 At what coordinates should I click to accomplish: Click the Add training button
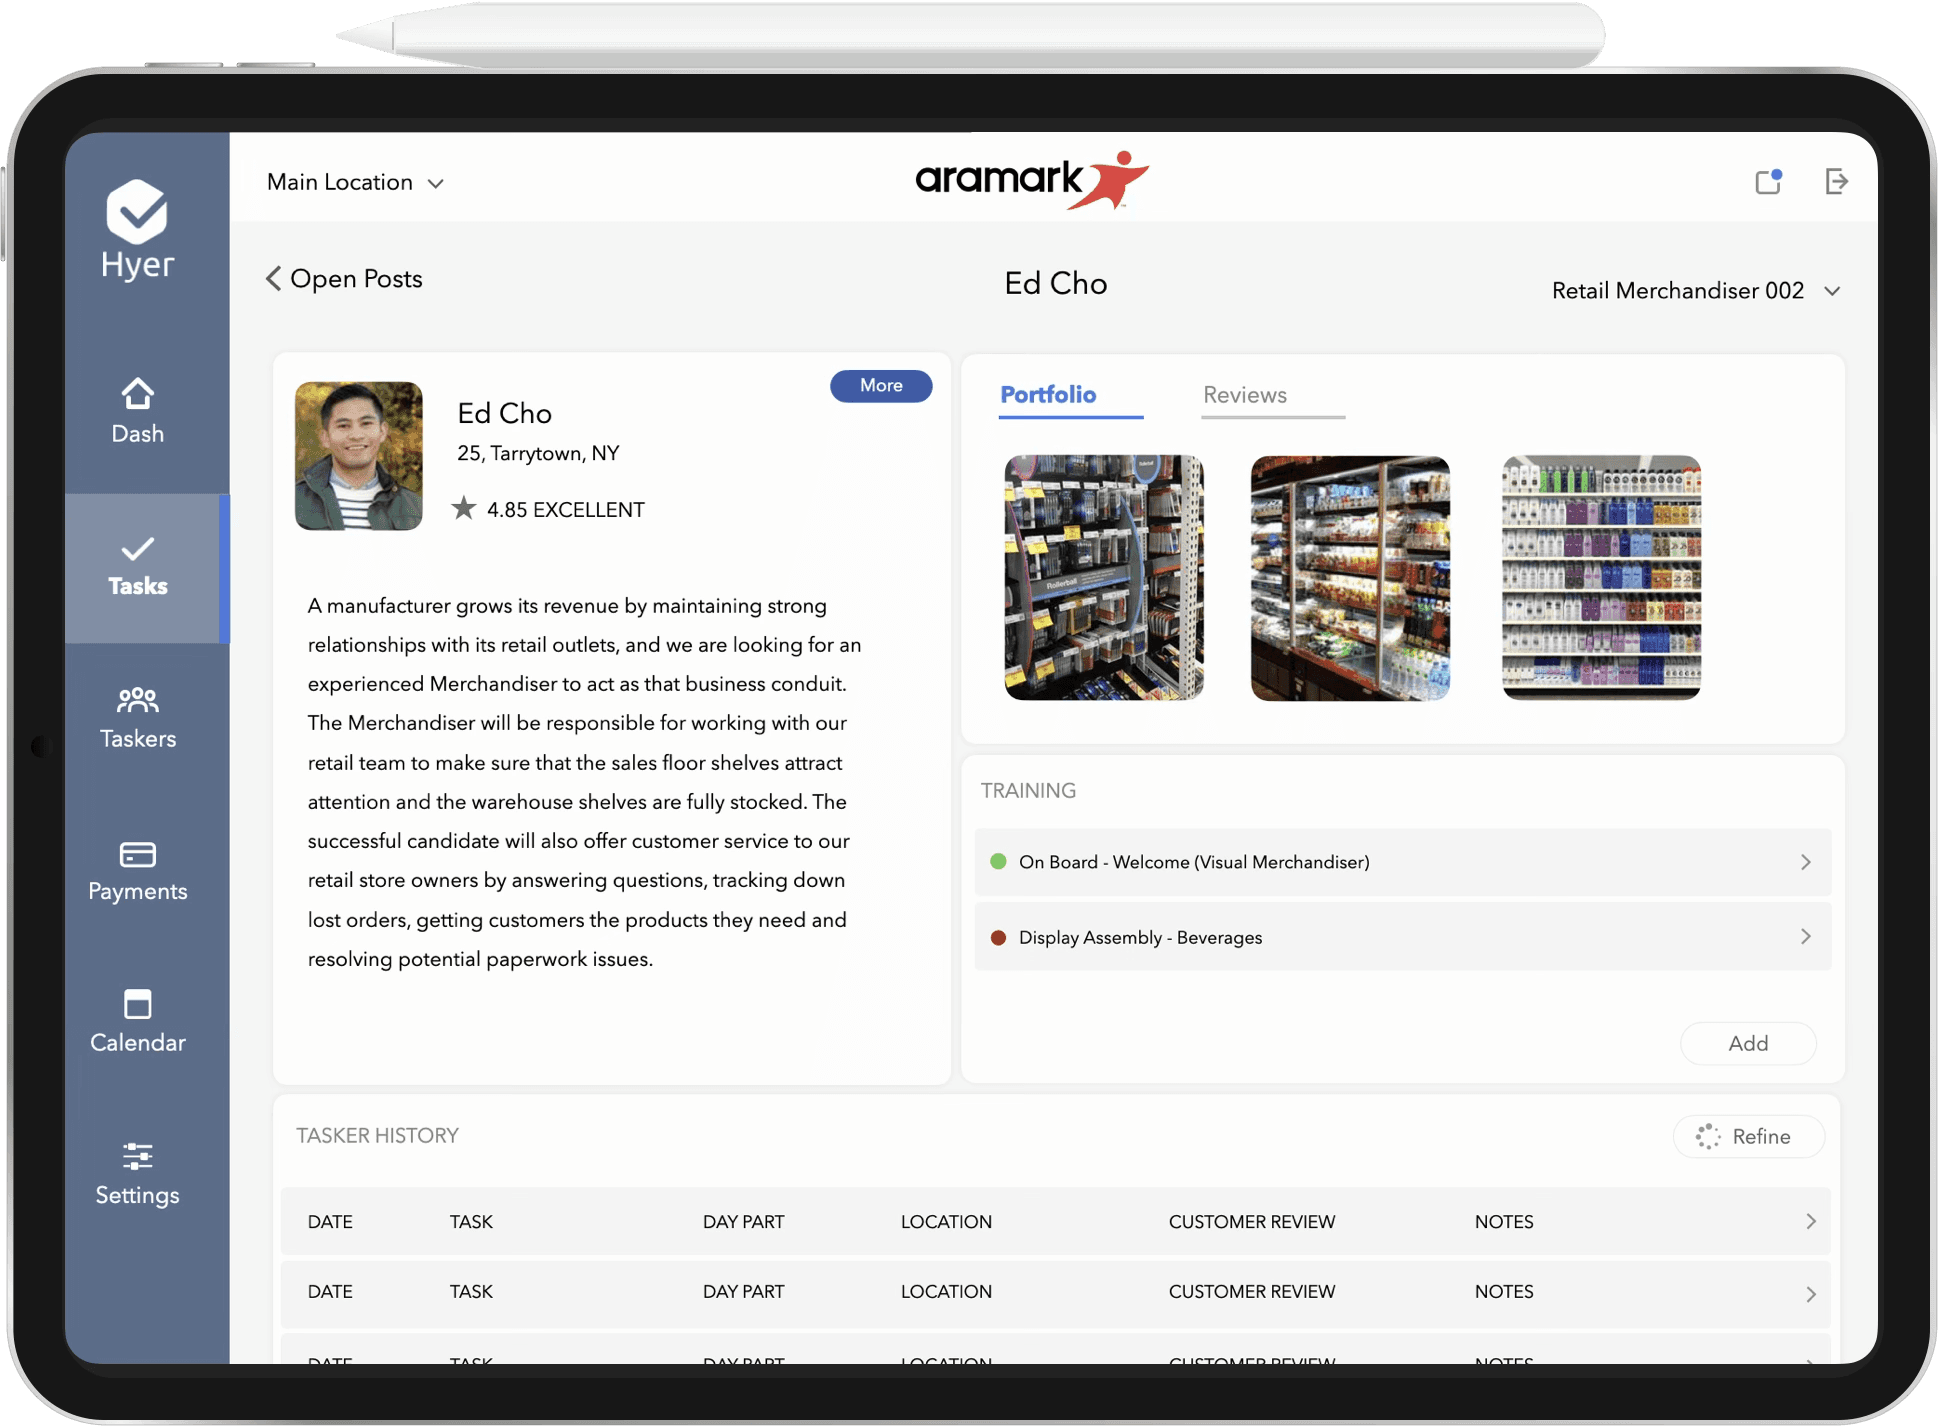(x=1748, y=1043)
